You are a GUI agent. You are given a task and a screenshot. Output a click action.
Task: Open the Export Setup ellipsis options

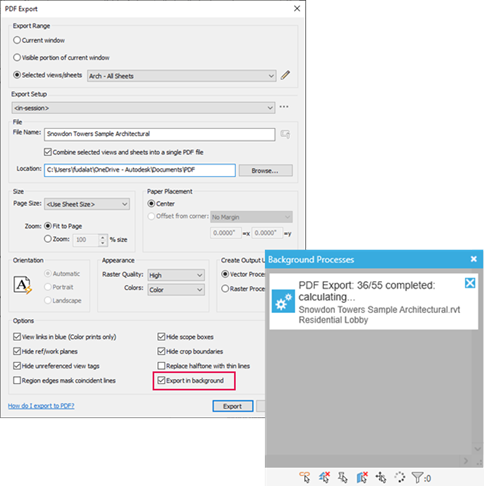pyautogui.click(x=284, y=107)
